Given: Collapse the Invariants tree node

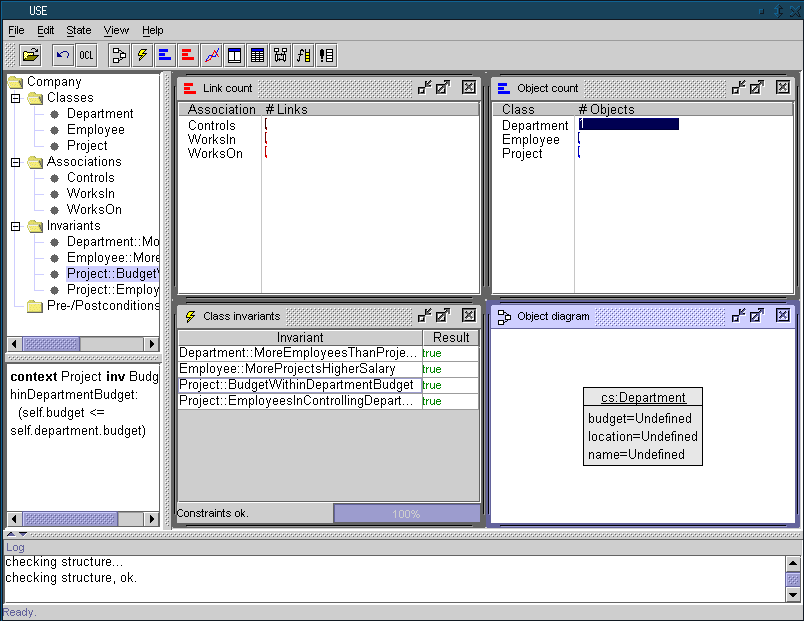Looking at the screenshot, I should (x=16, y=226).
